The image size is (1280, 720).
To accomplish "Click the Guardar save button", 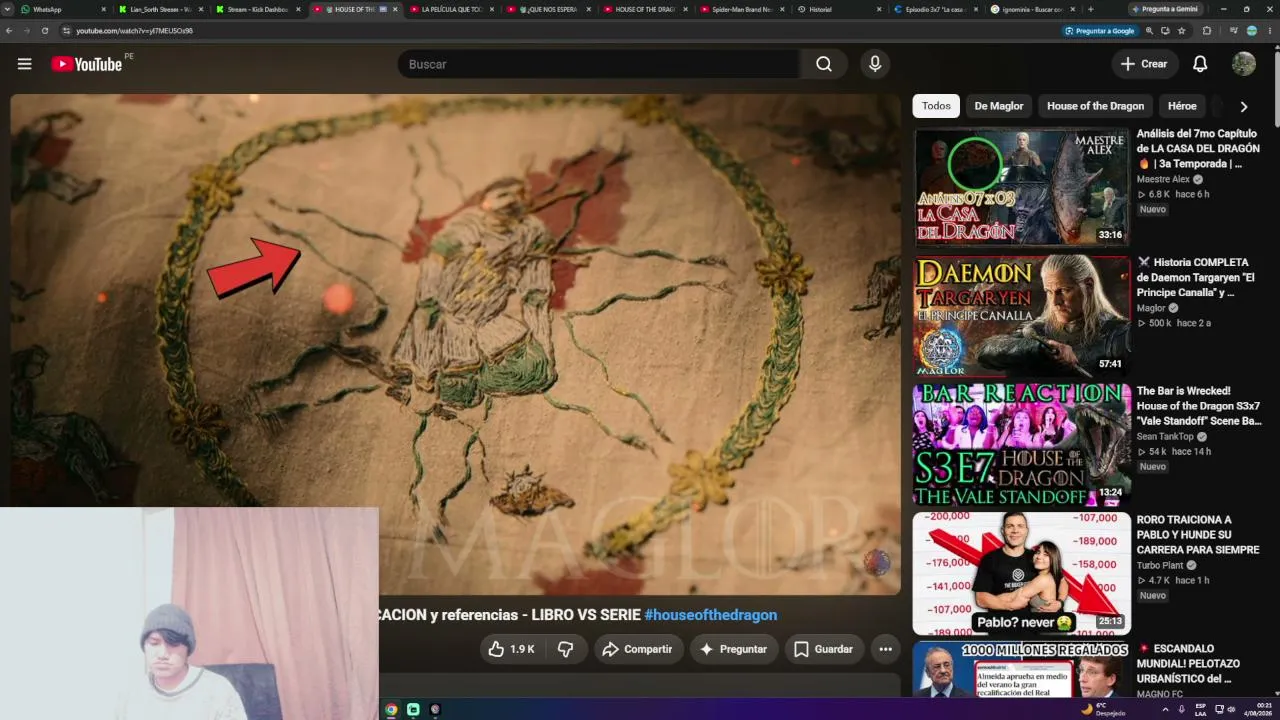I will 824,649.
